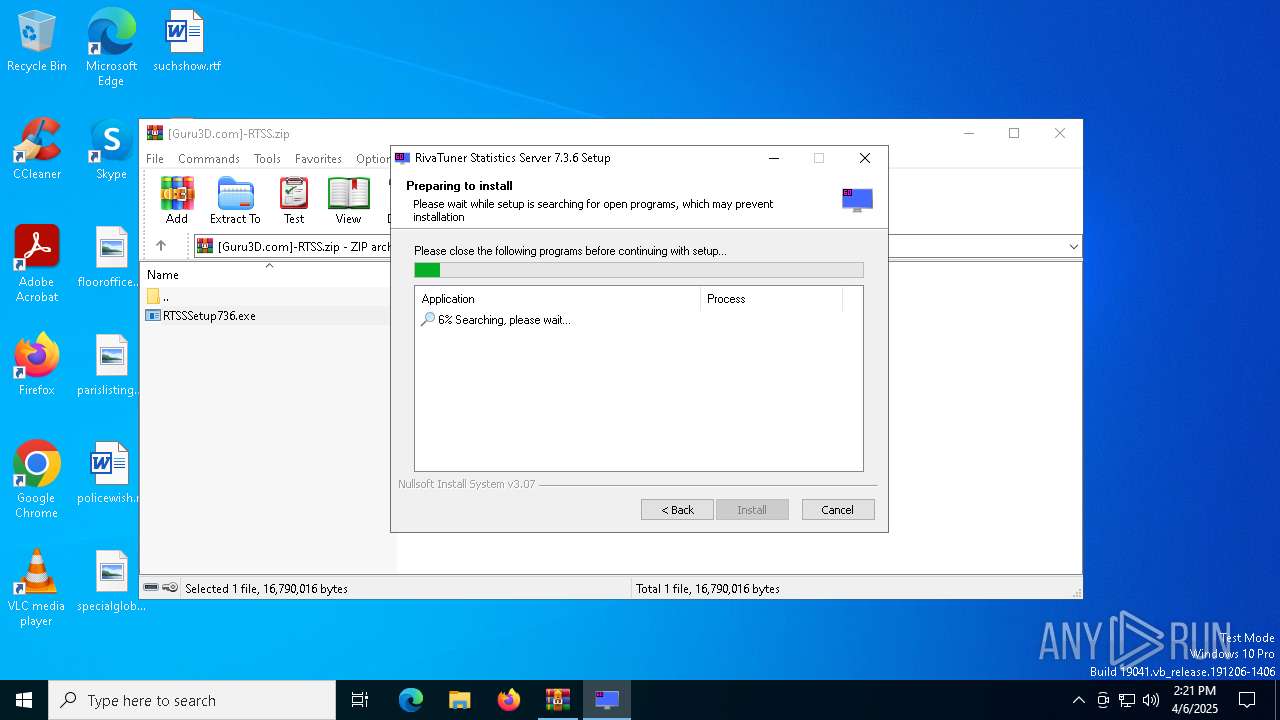Open the Tools menu in WinRAR
This screenshot has width=1280, height=720.
267,159
